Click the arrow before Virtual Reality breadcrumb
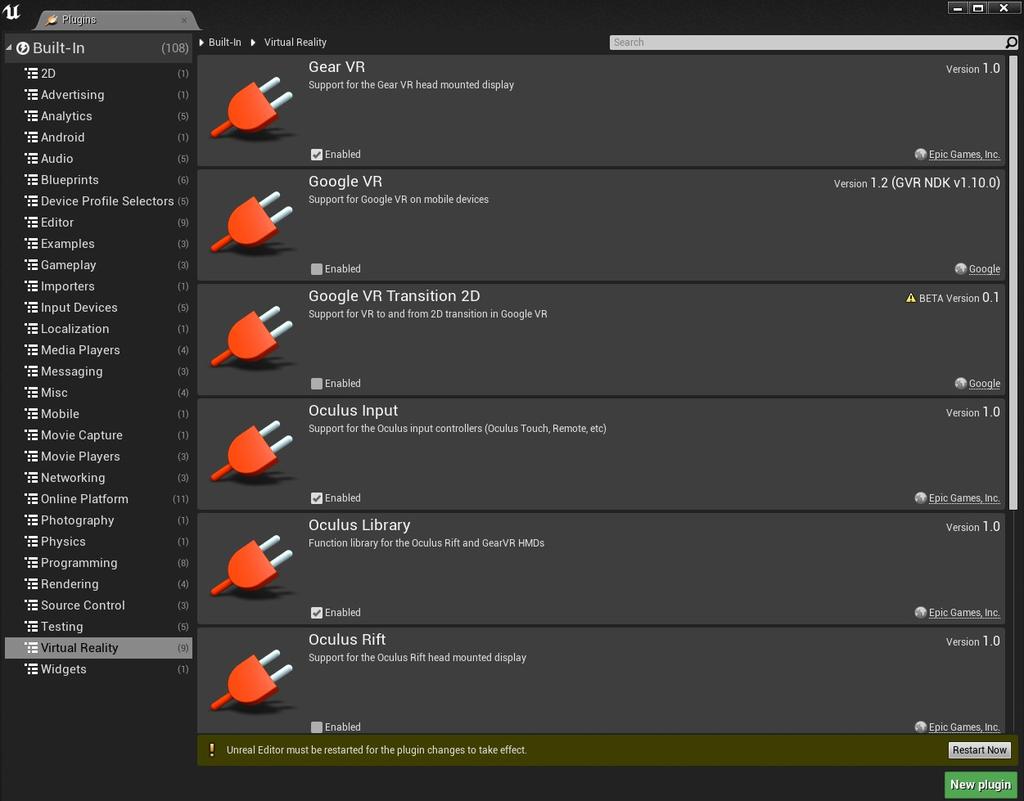The height and width of the screenshot is (801, 1024). (x=253, y=42)
